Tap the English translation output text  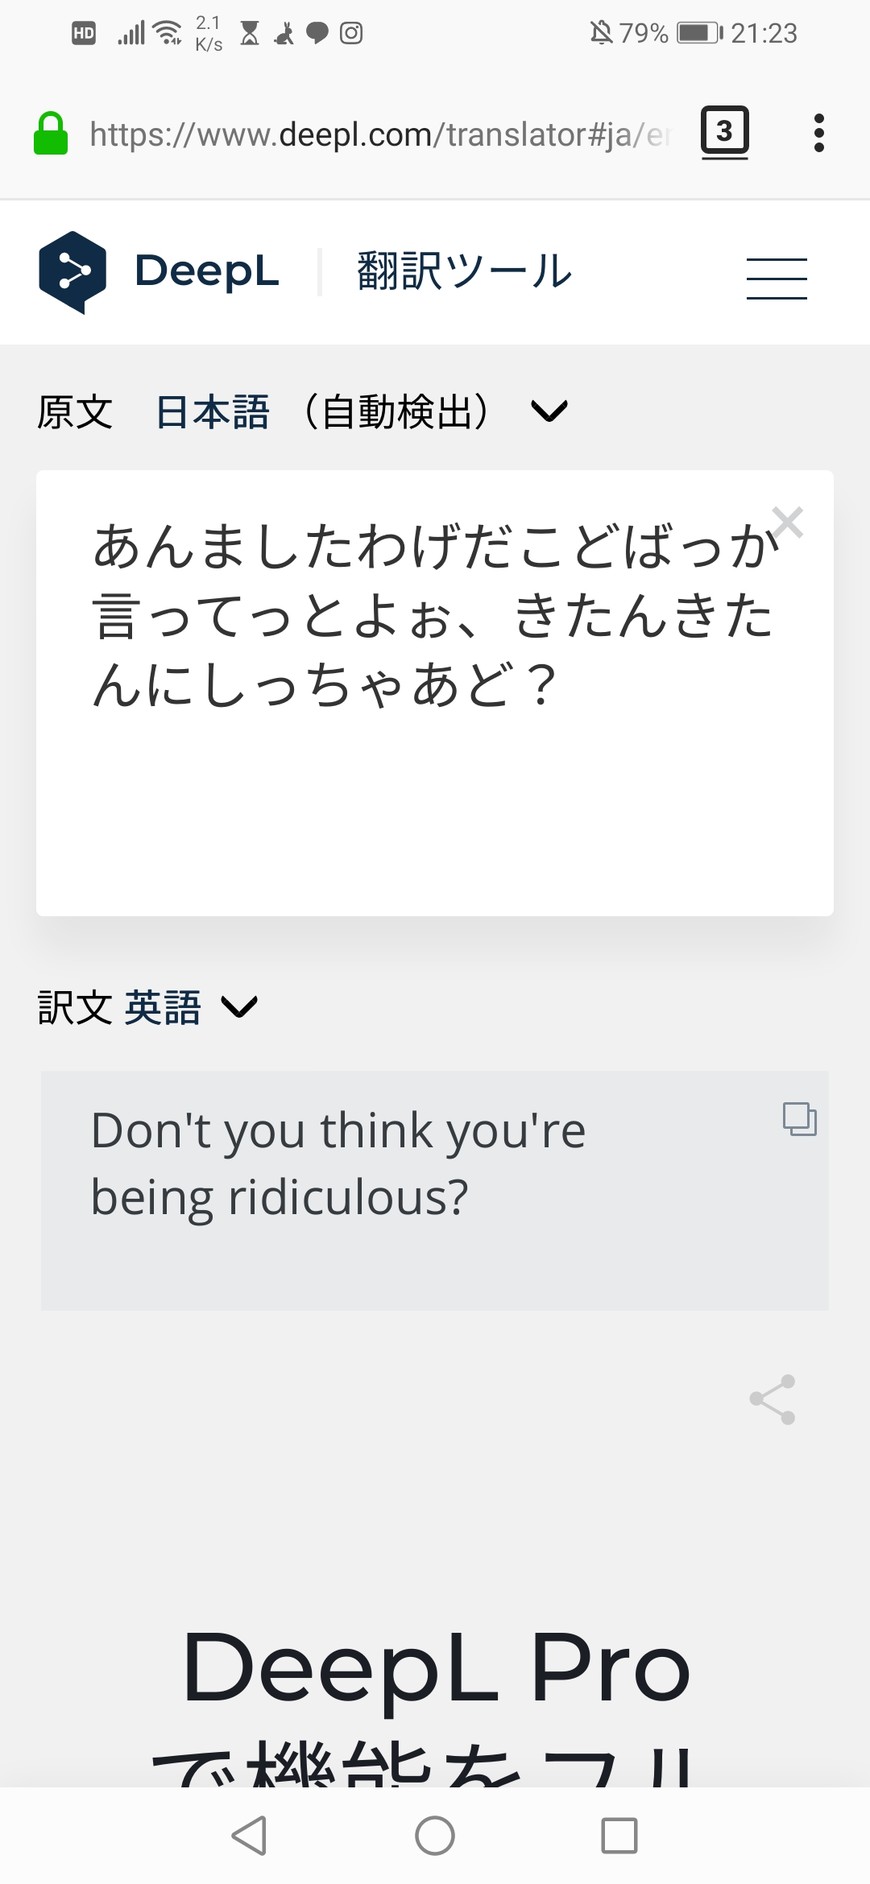pyautogui.click(x=338, y=1164)
